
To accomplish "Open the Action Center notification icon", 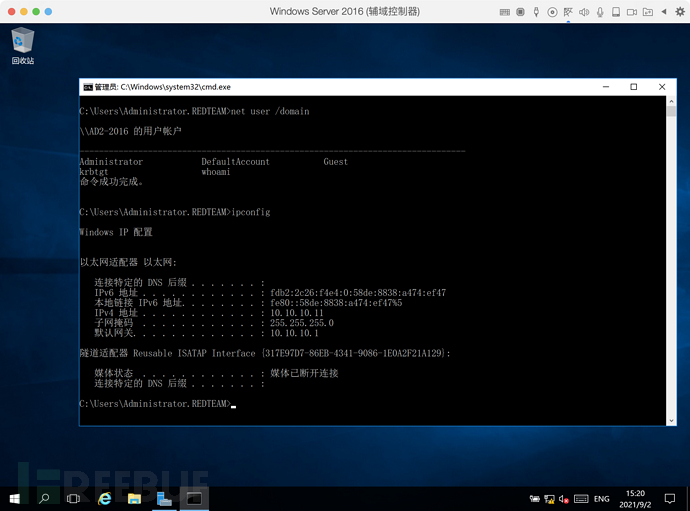I will tap(670, 499).
